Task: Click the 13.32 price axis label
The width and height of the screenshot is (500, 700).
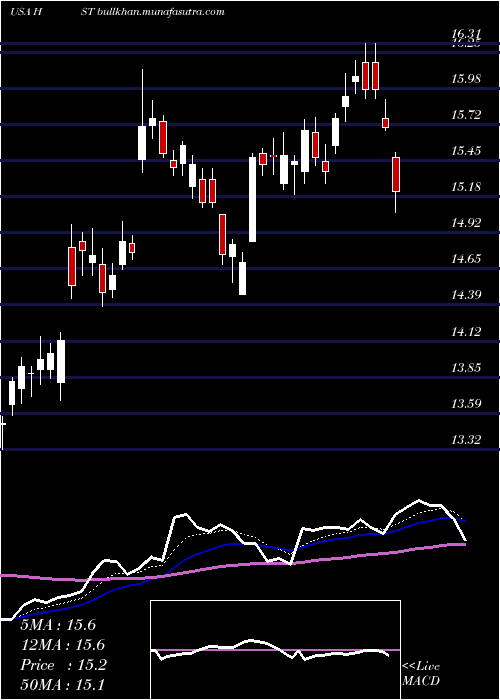Action: (466, 440)
